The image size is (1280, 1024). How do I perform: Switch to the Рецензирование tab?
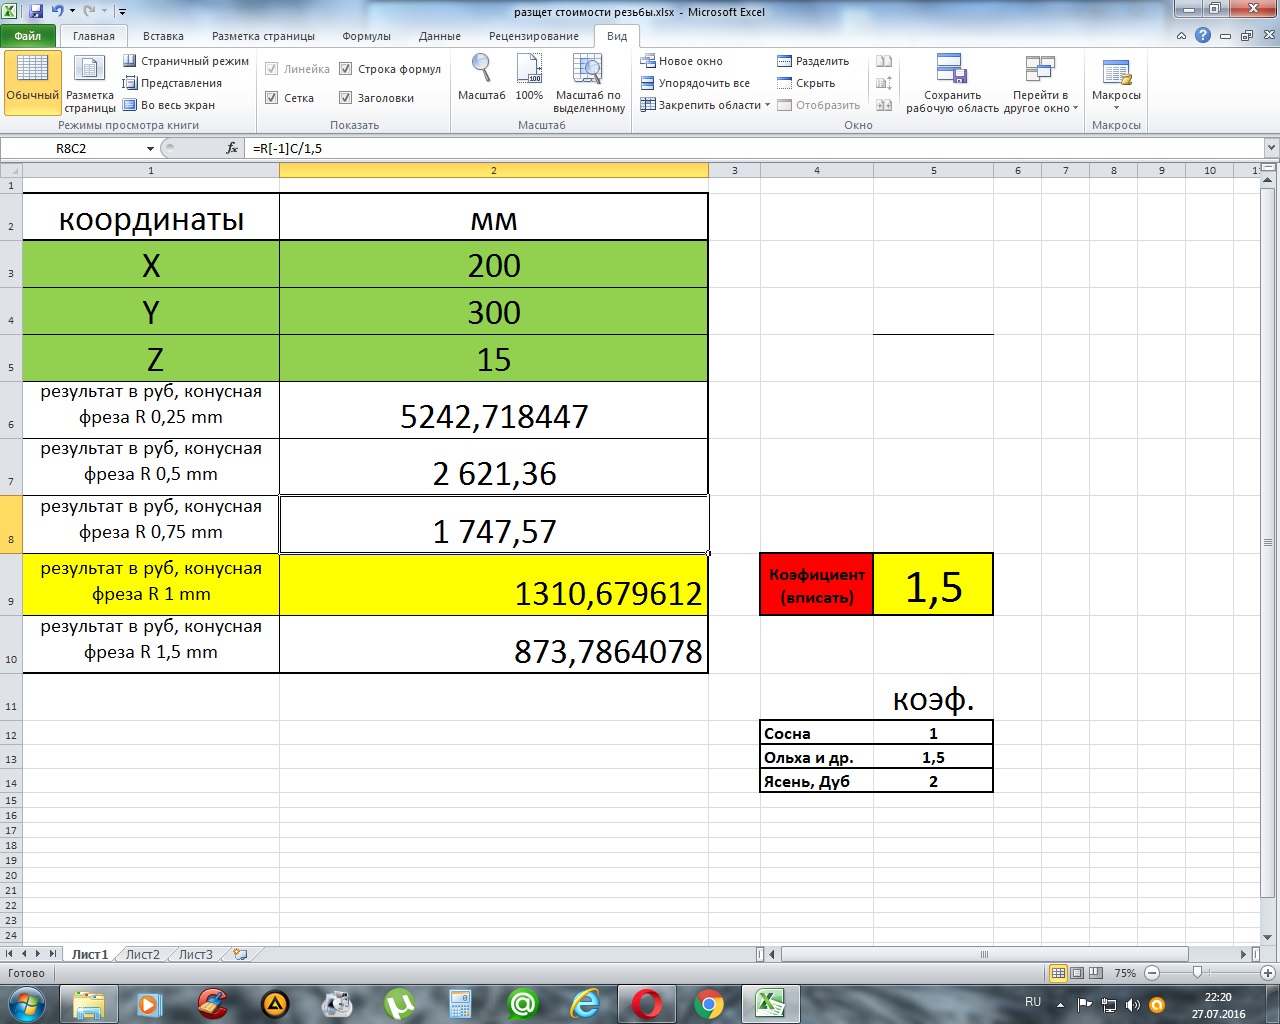click(534, 36)
